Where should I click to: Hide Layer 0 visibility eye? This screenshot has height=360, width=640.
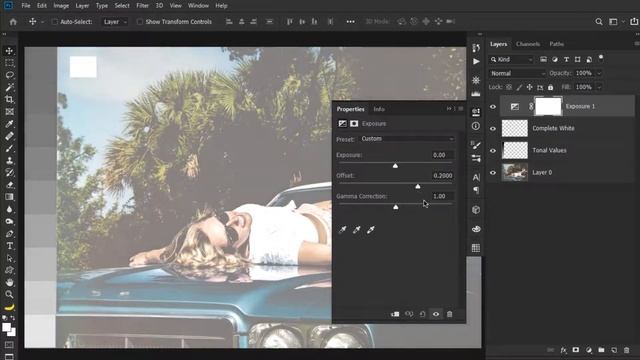(493, 173)
